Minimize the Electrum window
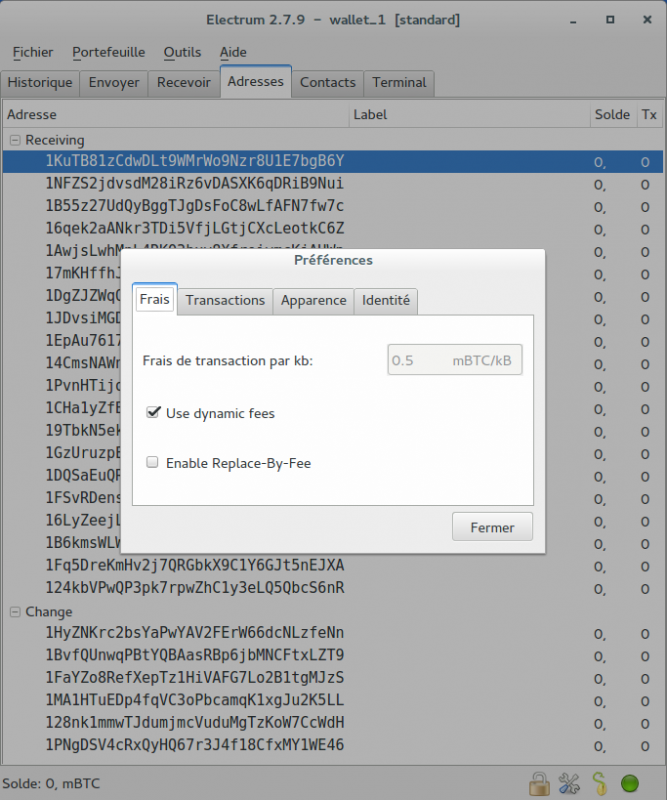The height and width of the screenshot is (800, 667). coord(573,20)
